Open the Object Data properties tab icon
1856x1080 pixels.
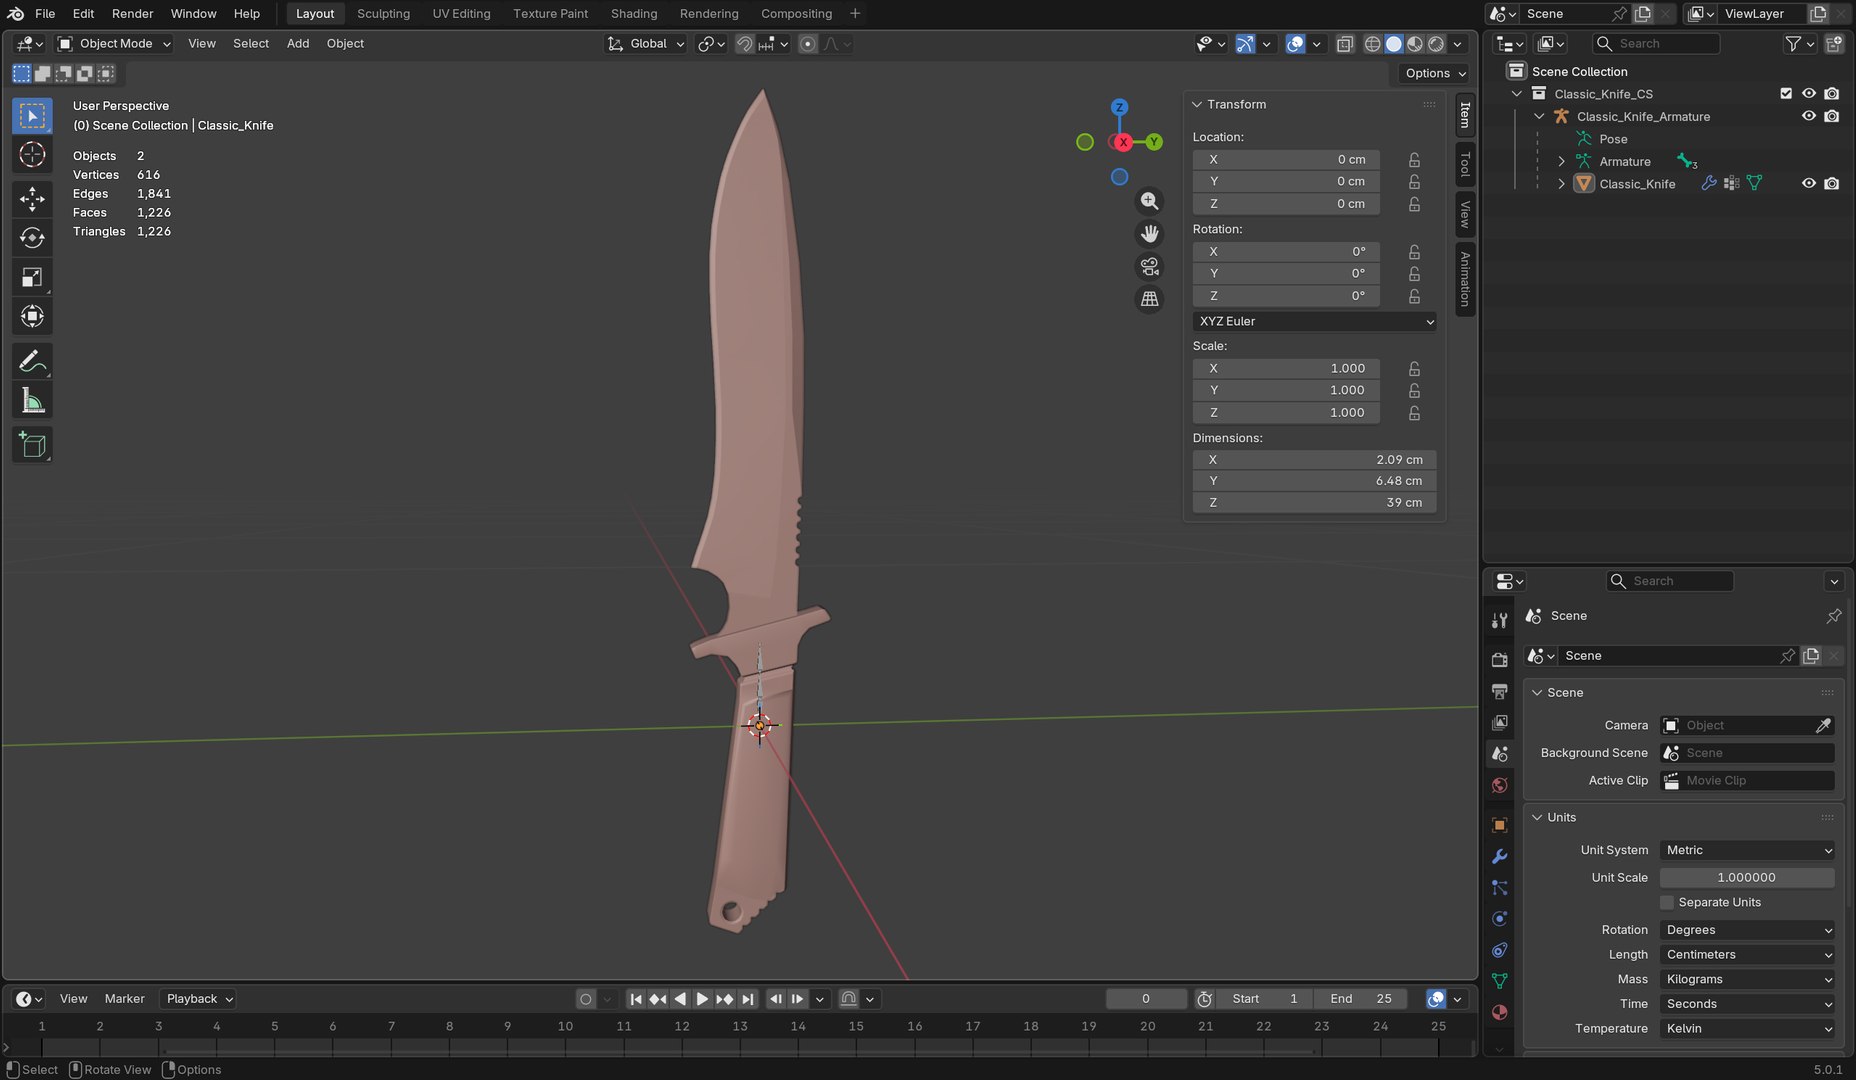pyautogui.click(x=1499, y=981)
